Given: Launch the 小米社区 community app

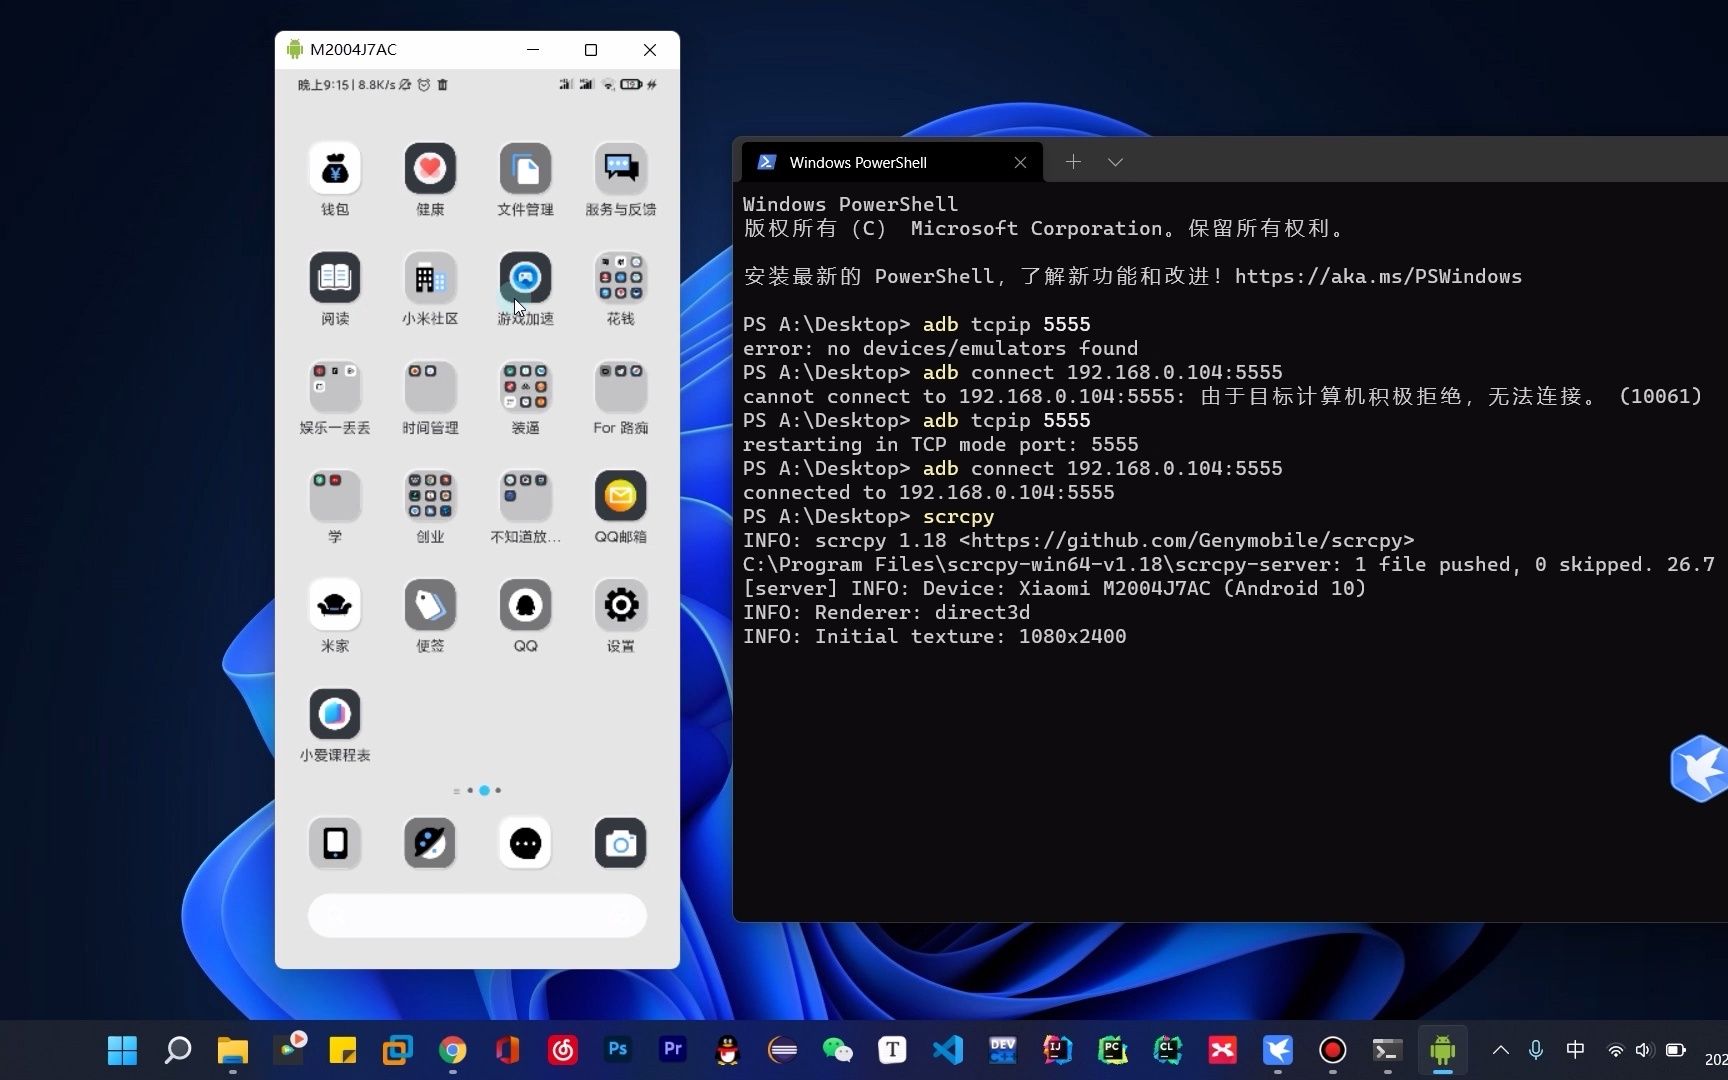Looking at the screenshot, I should (430, 278).
